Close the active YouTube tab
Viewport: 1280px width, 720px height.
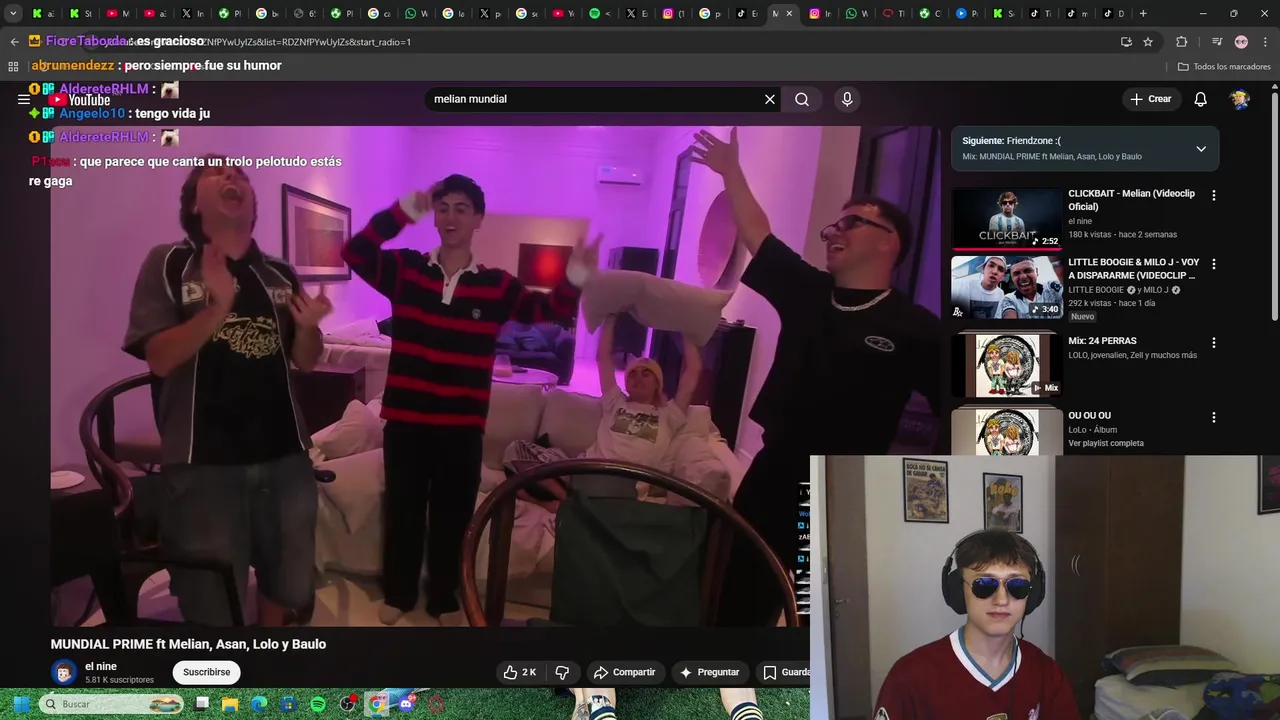(789, 14)
